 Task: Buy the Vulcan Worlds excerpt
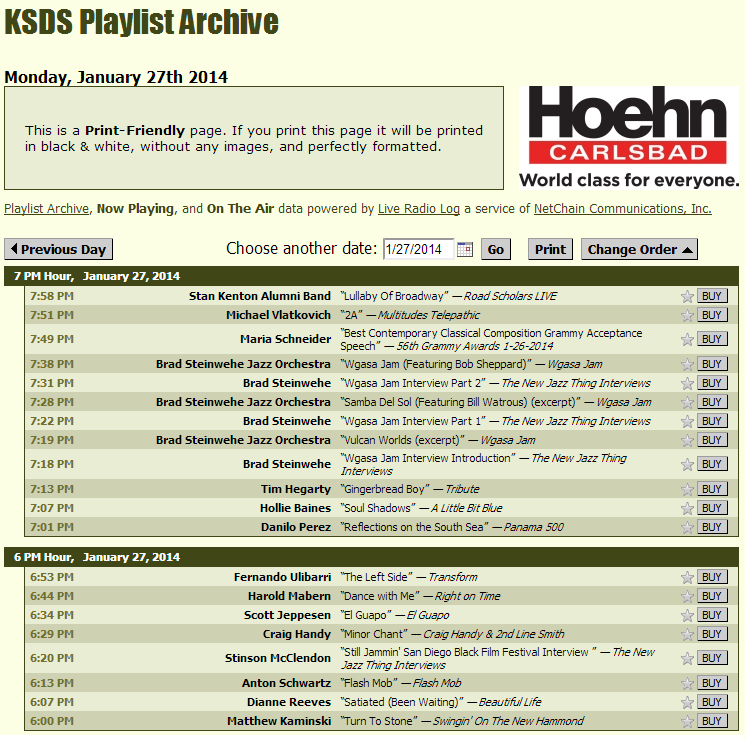714,441
